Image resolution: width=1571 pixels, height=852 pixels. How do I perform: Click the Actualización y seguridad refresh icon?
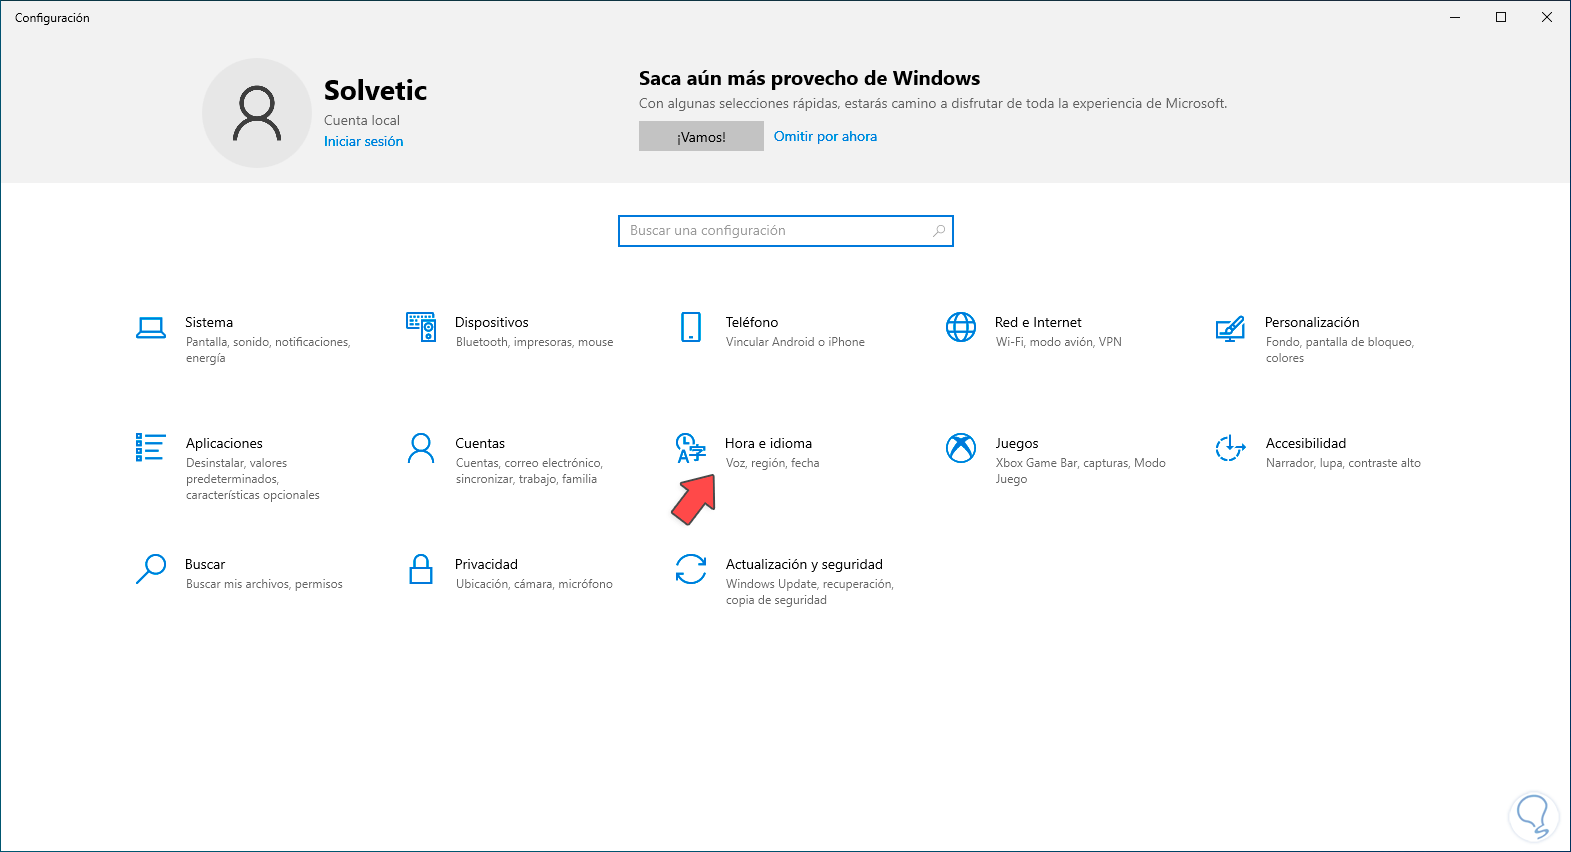(691, 569)
